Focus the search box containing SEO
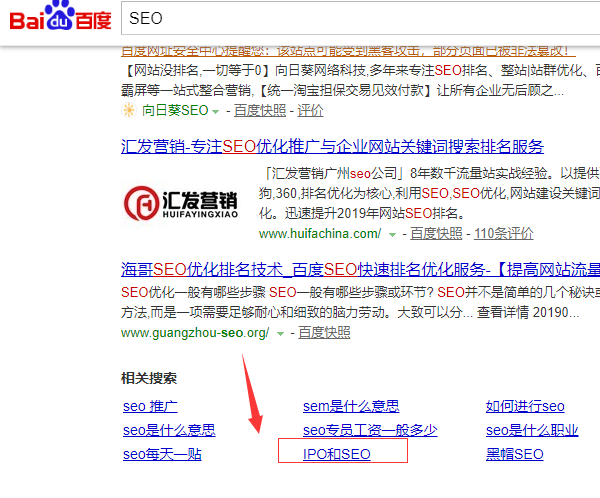Screen dimensions: 600x498 coord(360,18)
